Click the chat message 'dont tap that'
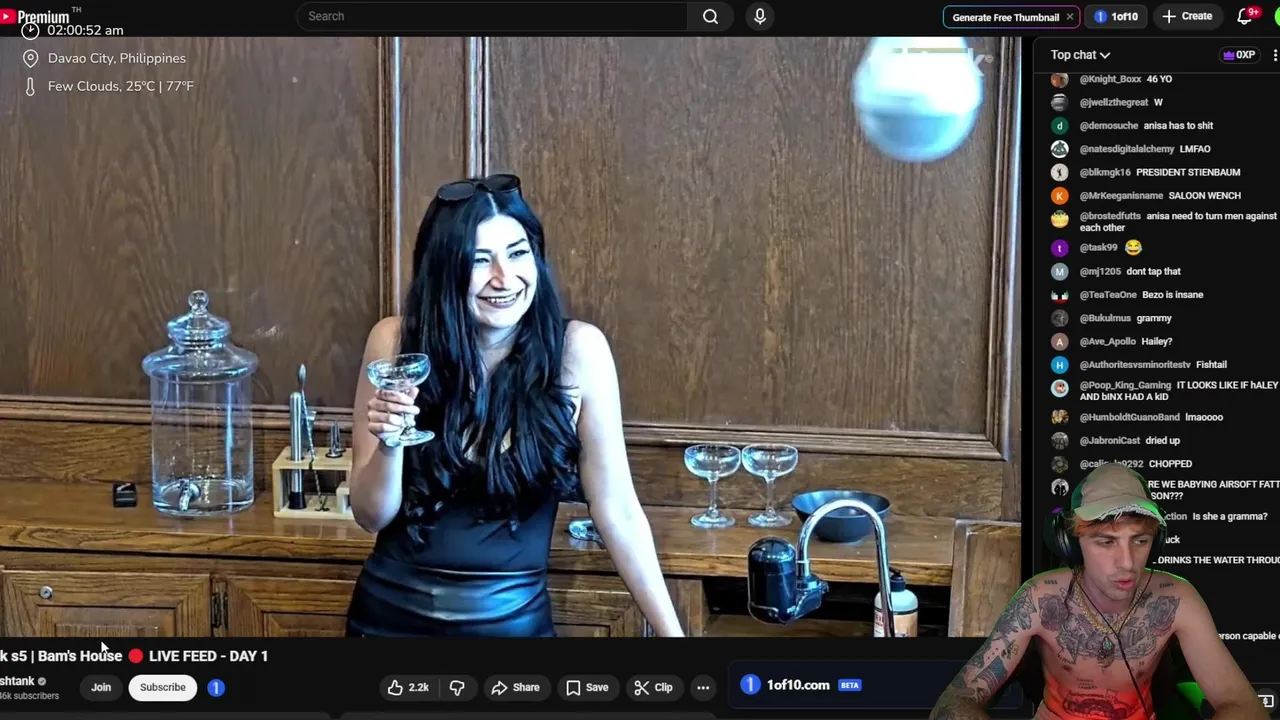 [1153, 271]
